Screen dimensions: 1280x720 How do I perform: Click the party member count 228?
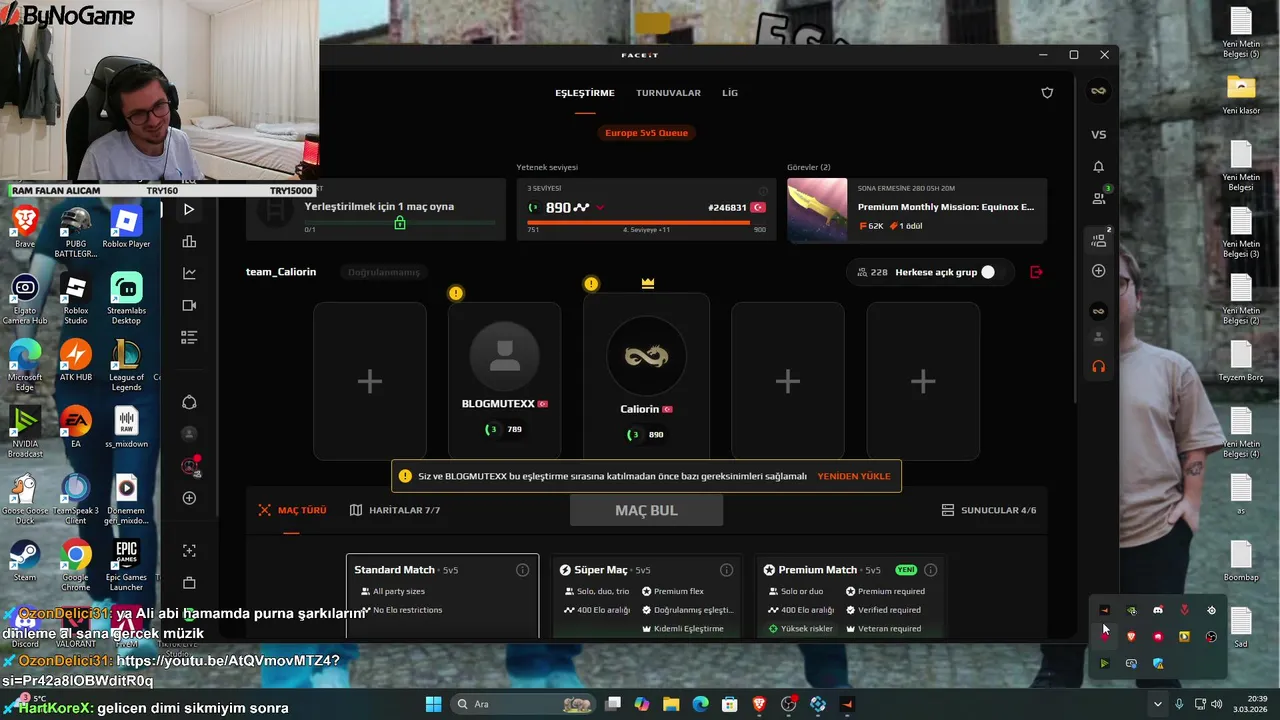(x=870, y=272)
